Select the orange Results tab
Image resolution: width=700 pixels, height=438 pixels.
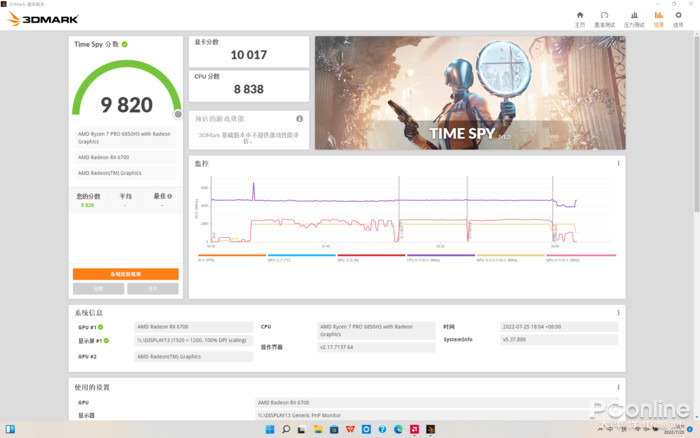point(658,19)
